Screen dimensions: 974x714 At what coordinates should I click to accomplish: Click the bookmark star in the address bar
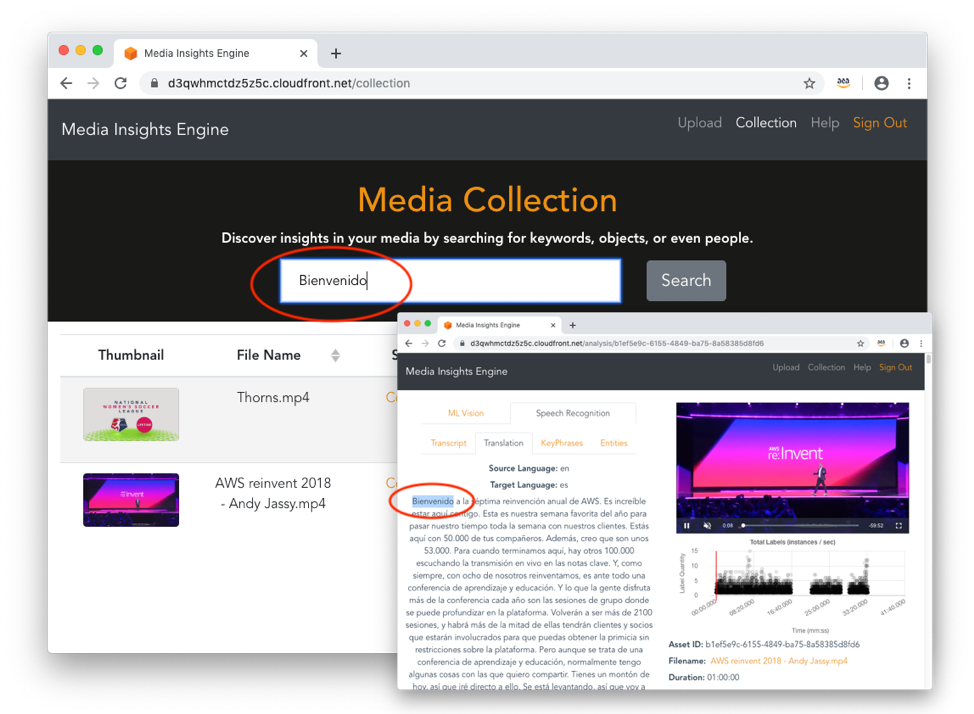point(809,84)
